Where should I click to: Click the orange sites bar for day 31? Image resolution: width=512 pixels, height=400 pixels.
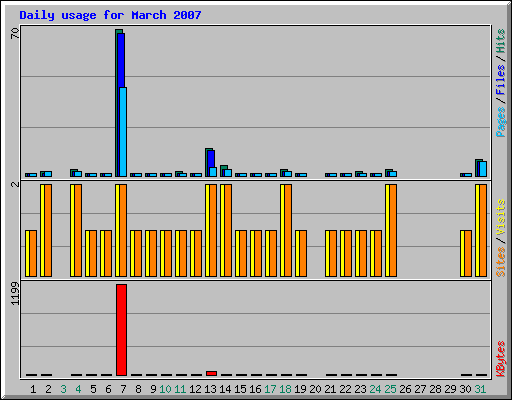click(483, 230)
